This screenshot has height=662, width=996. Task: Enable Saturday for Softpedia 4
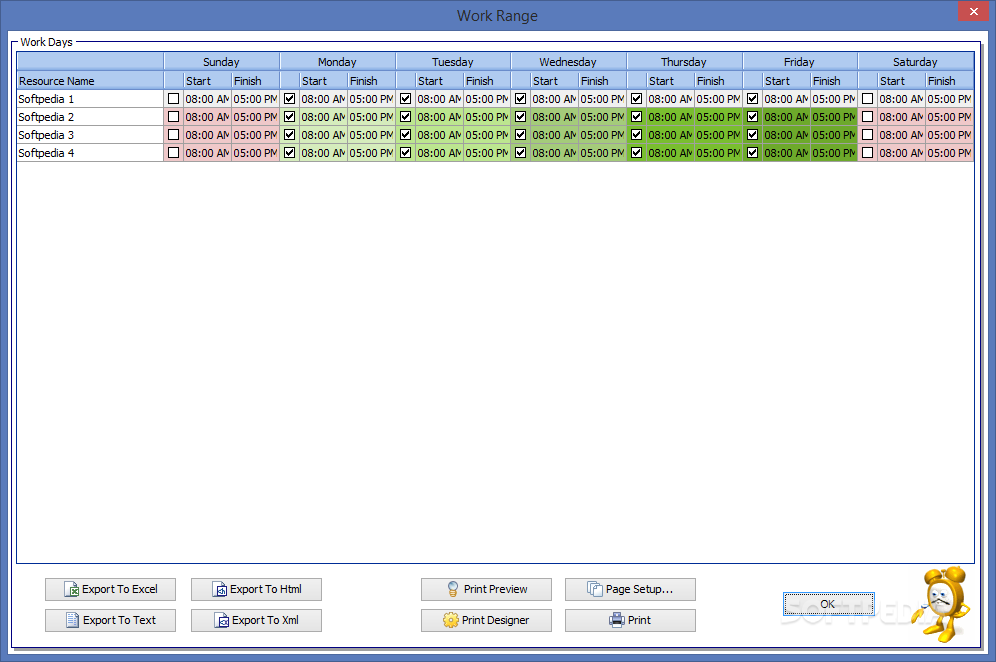coord(868,153)
